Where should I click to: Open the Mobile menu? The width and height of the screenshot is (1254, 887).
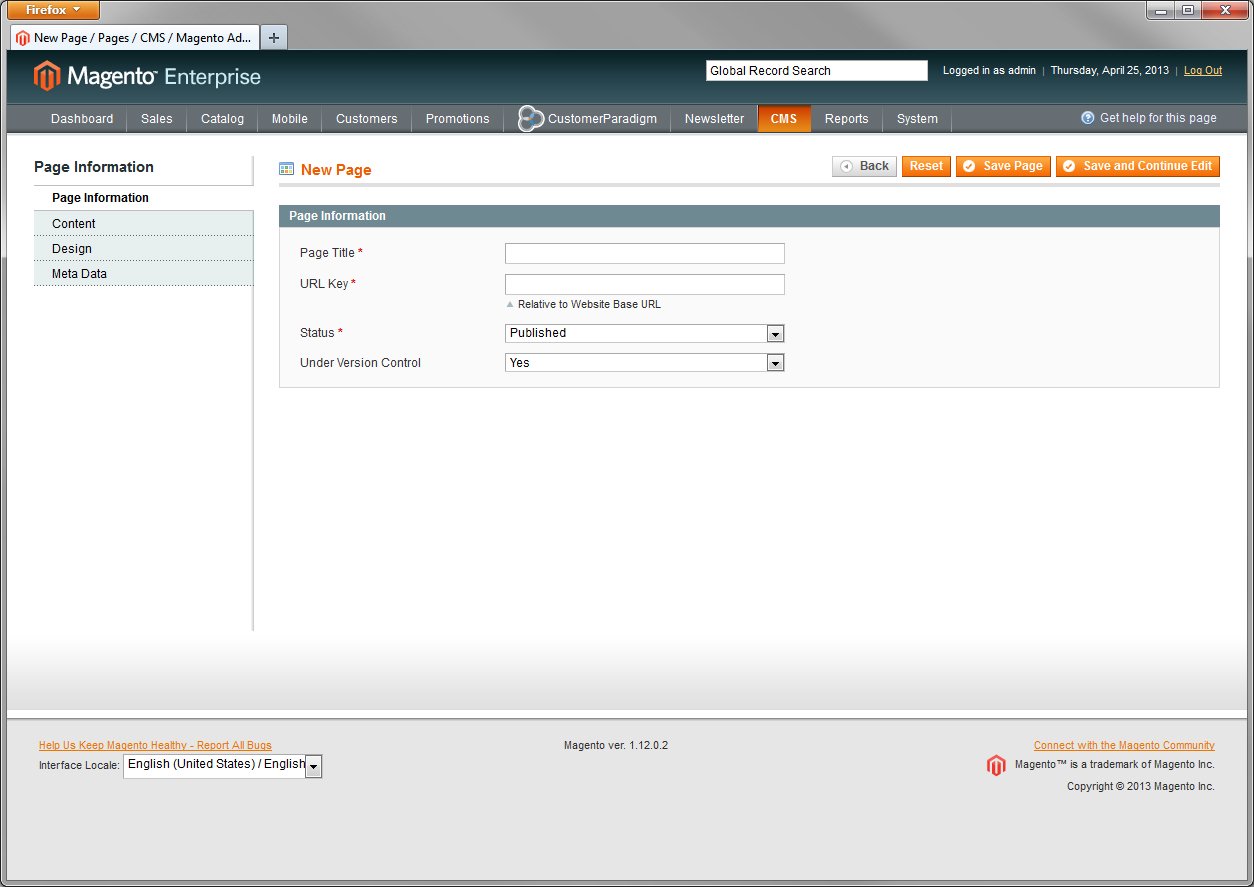click(x=290, y=119)
